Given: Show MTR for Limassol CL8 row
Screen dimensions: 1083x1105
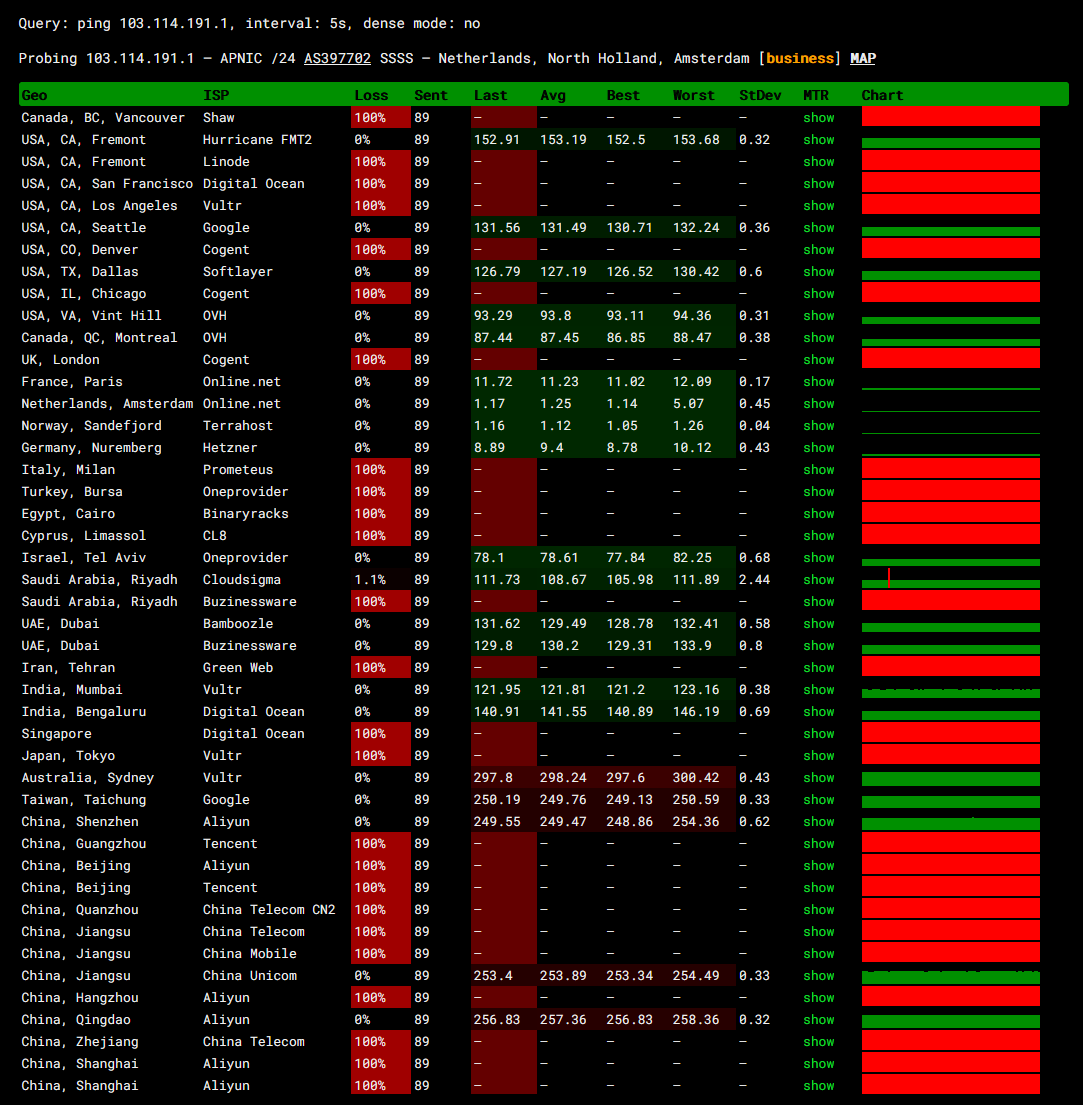Looking at the screenshot, I should pyautogui.click(x=818, y=536).
